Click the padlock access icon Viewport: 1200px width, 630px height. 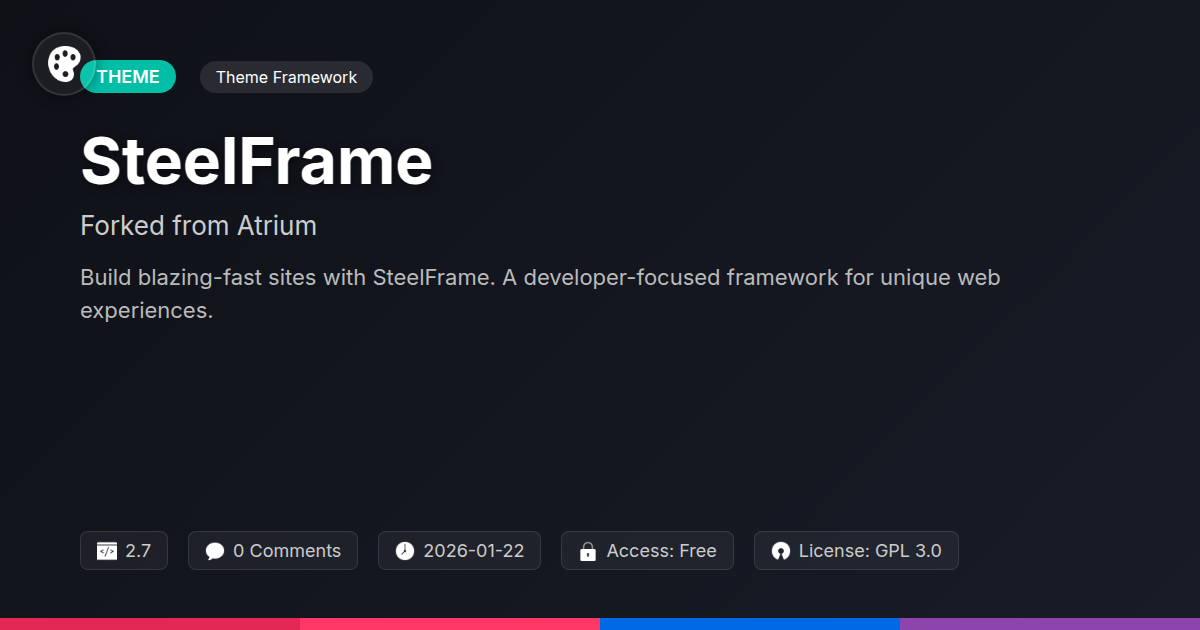tap(588, 551)
